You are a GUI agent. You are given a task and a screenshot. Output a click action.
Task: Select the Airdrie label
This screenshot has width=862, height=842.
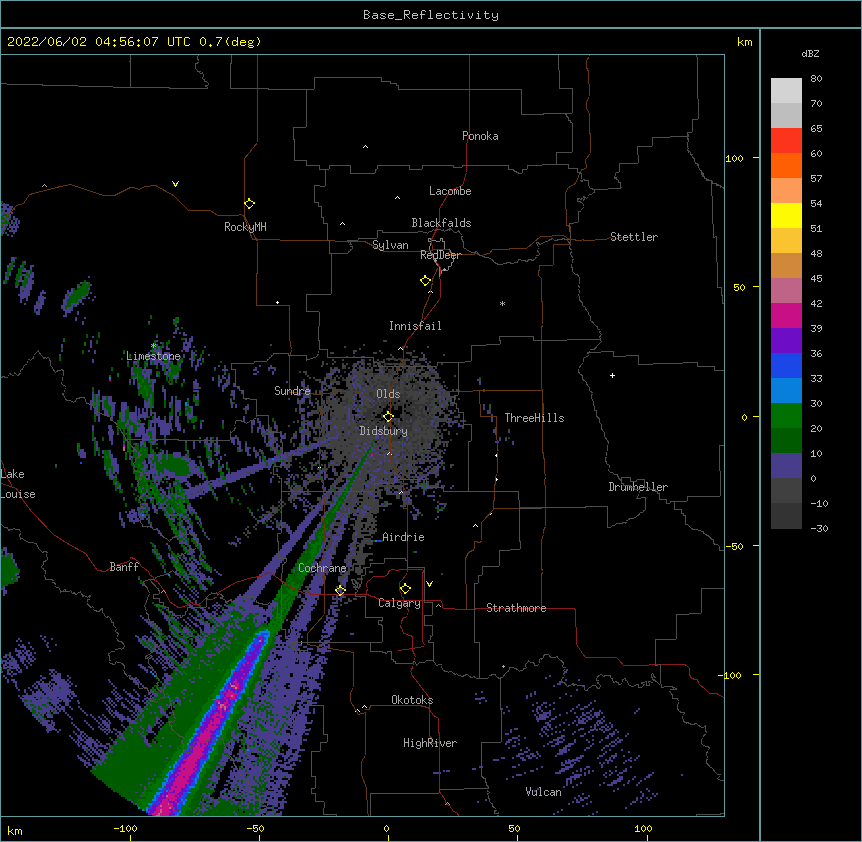(x=403, y=537)
